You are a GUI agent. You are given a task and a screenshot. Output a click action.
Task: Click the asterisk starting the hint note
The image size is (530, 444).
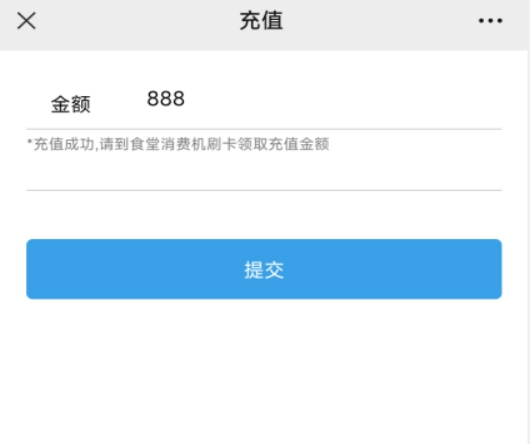tap(30, 141)
